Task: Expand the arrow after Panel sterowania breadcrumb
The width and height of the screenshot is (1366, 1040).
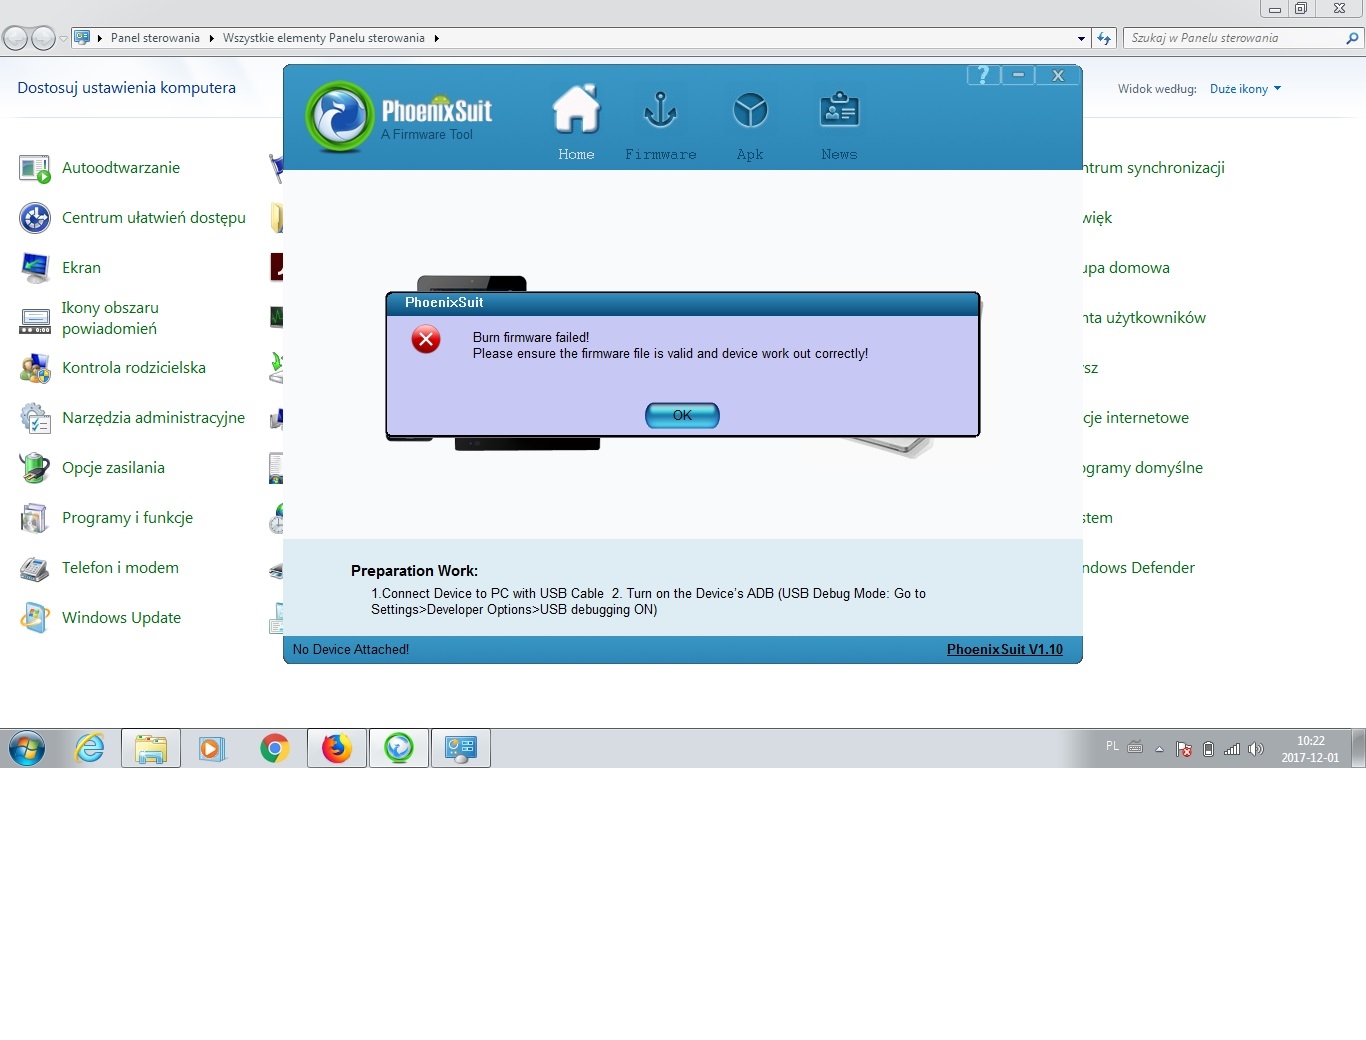Action: pos(211,38)
